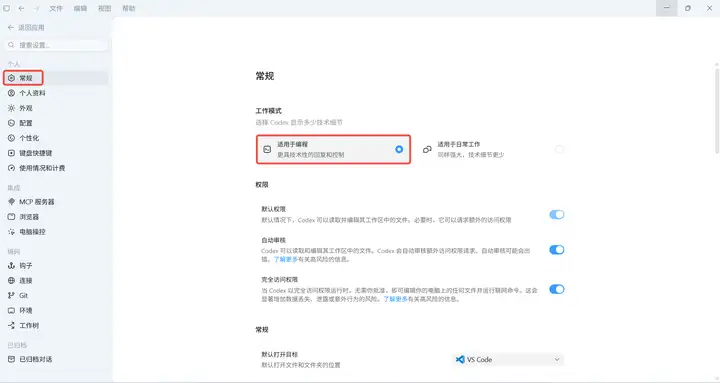Minimize the window
This screenshot has height=383, width=720.
click(x=666, y=8)
